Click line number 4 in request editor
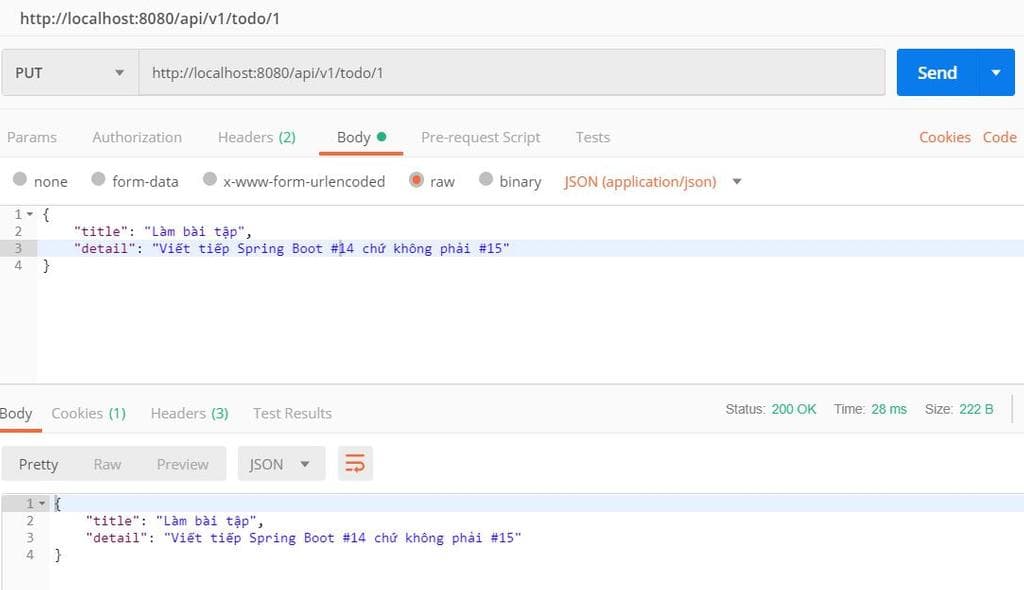Viewport: 1024px width, 590px height. click(18, 265)
